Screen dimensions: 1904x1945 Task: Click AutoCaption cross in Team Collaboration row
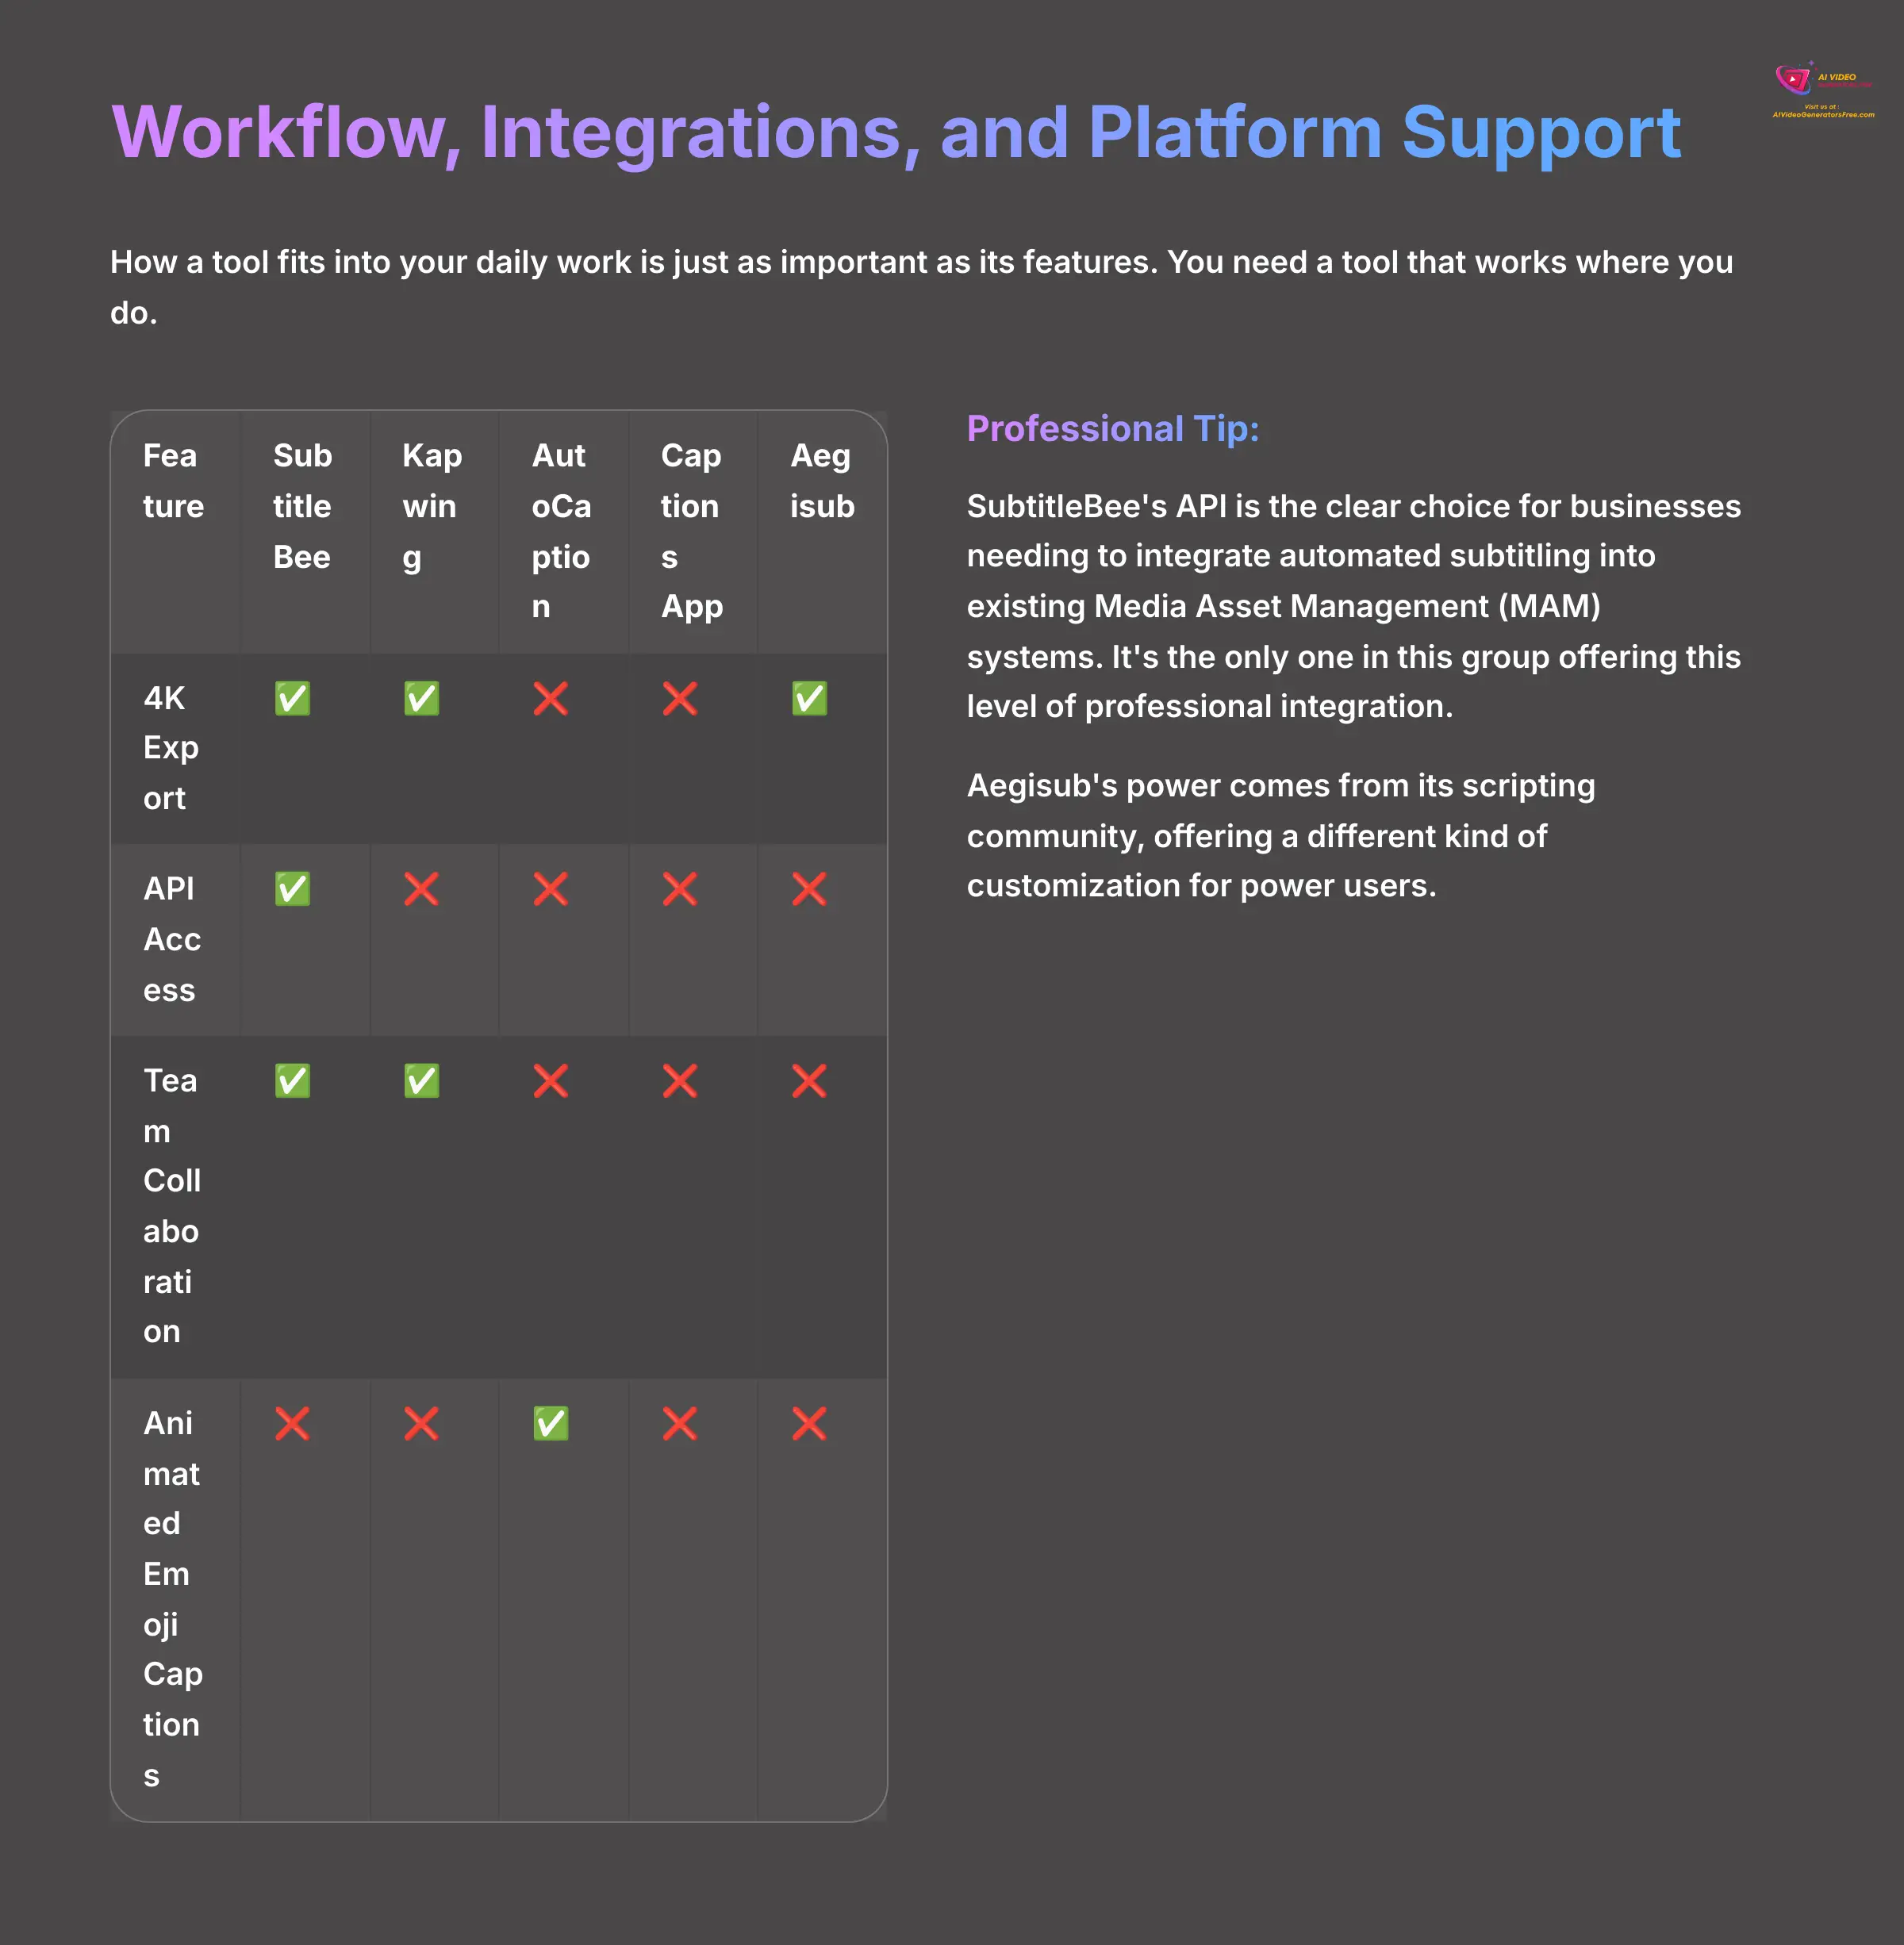(551, 1081)
